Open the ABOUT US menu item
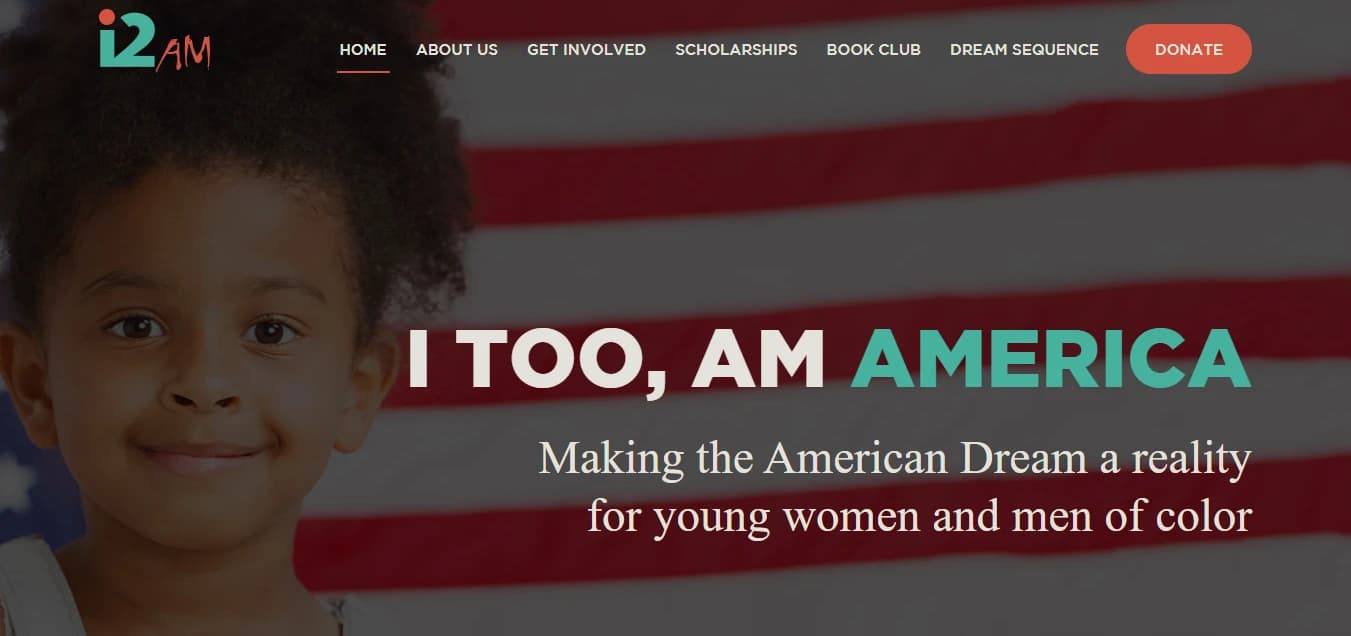This screenshot has width=1351, height=636. [457, 49]
